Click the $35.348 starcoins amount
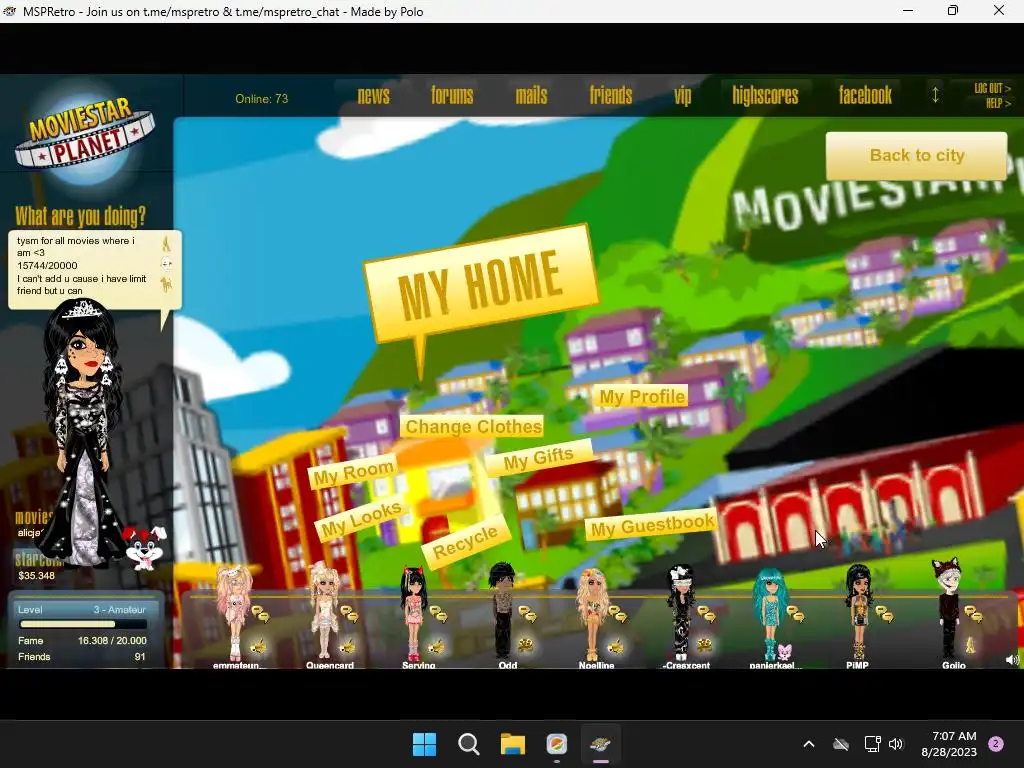 click(x=37, y=575)
